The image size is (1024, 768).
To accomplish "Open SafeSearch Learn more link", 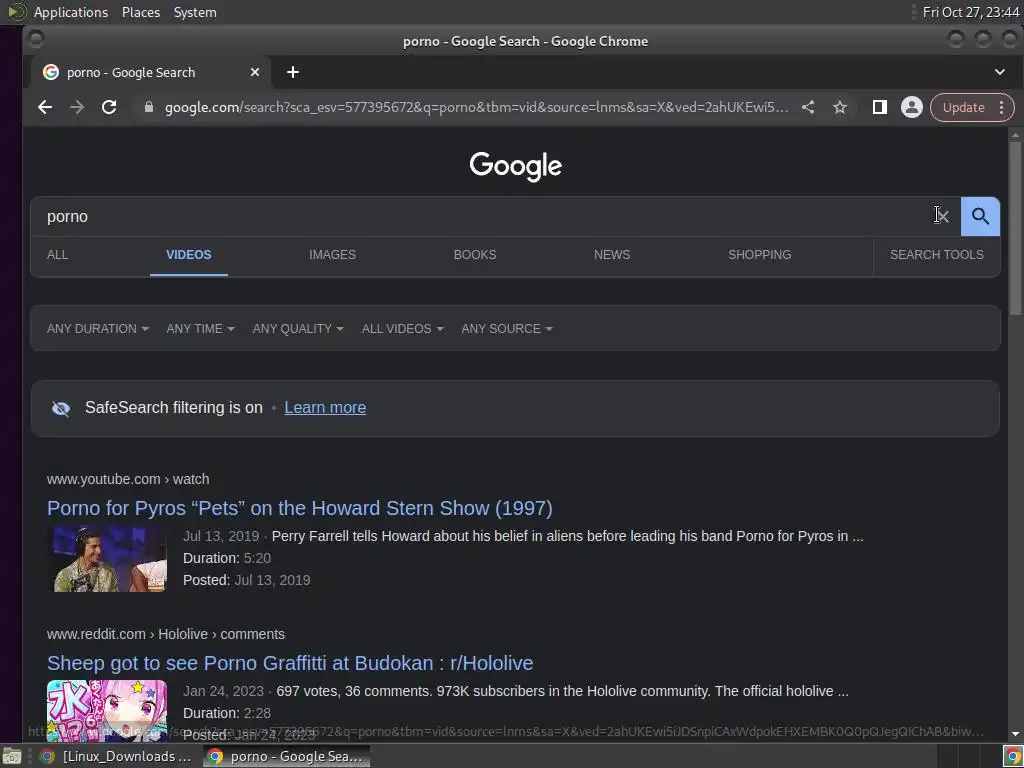I will coord(325,408).
